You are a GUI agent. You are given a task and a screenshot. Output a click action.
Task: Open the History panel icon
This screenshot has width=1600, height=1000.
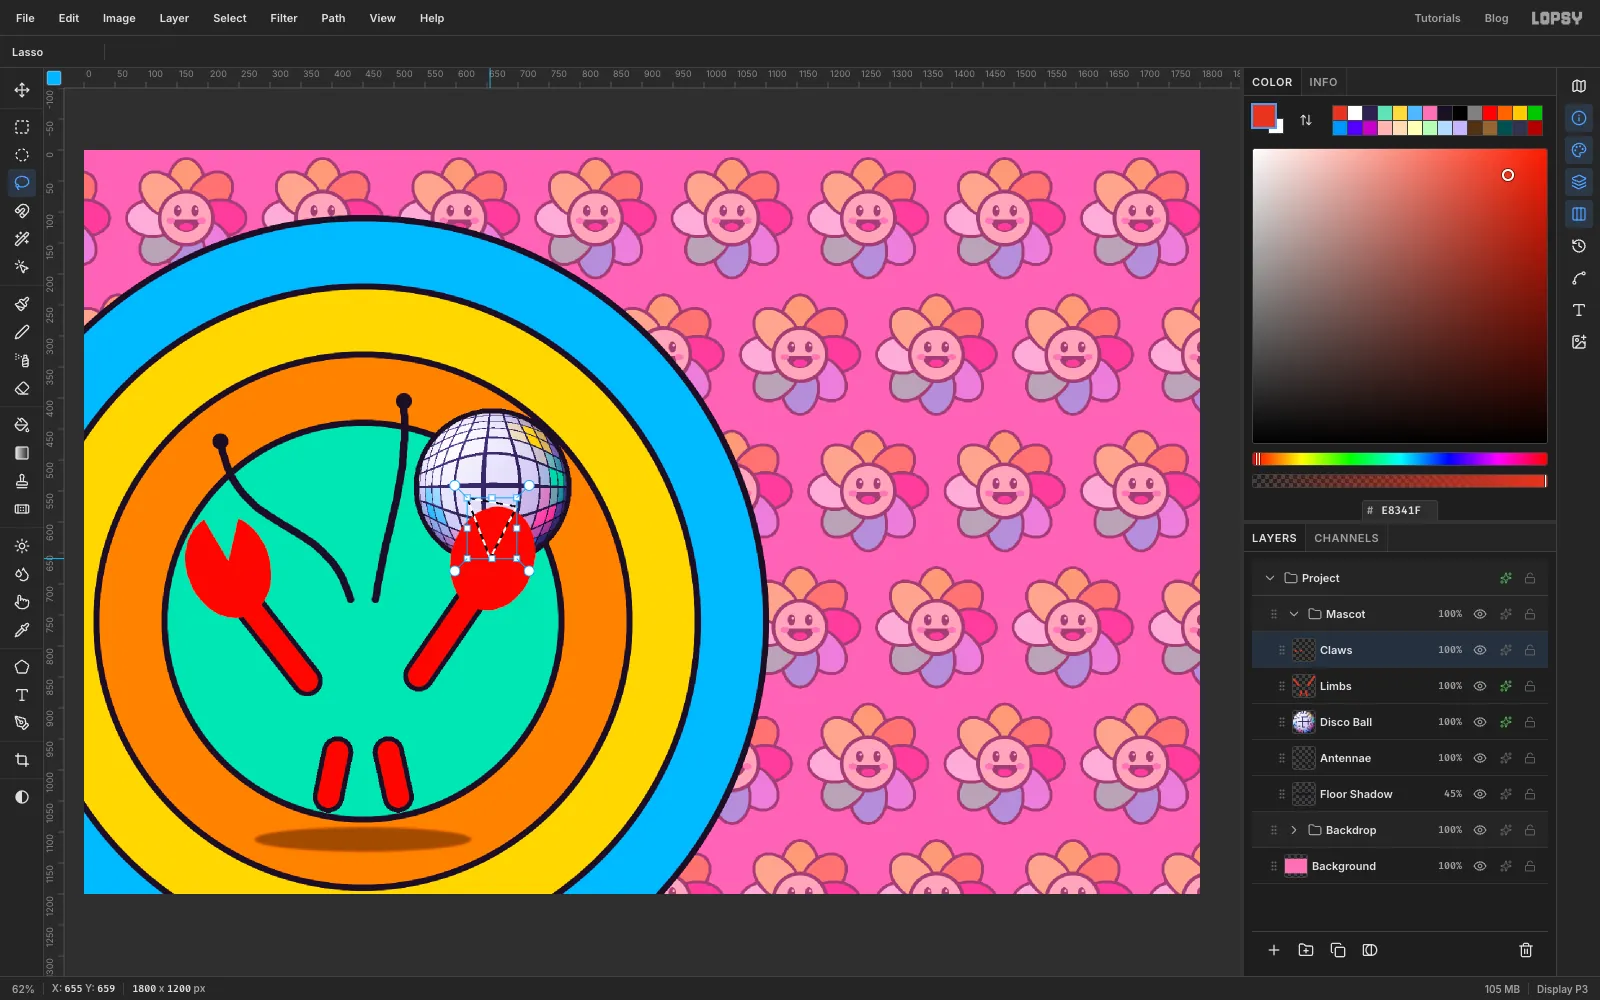pyautogui.click(x=1579, y=246)
